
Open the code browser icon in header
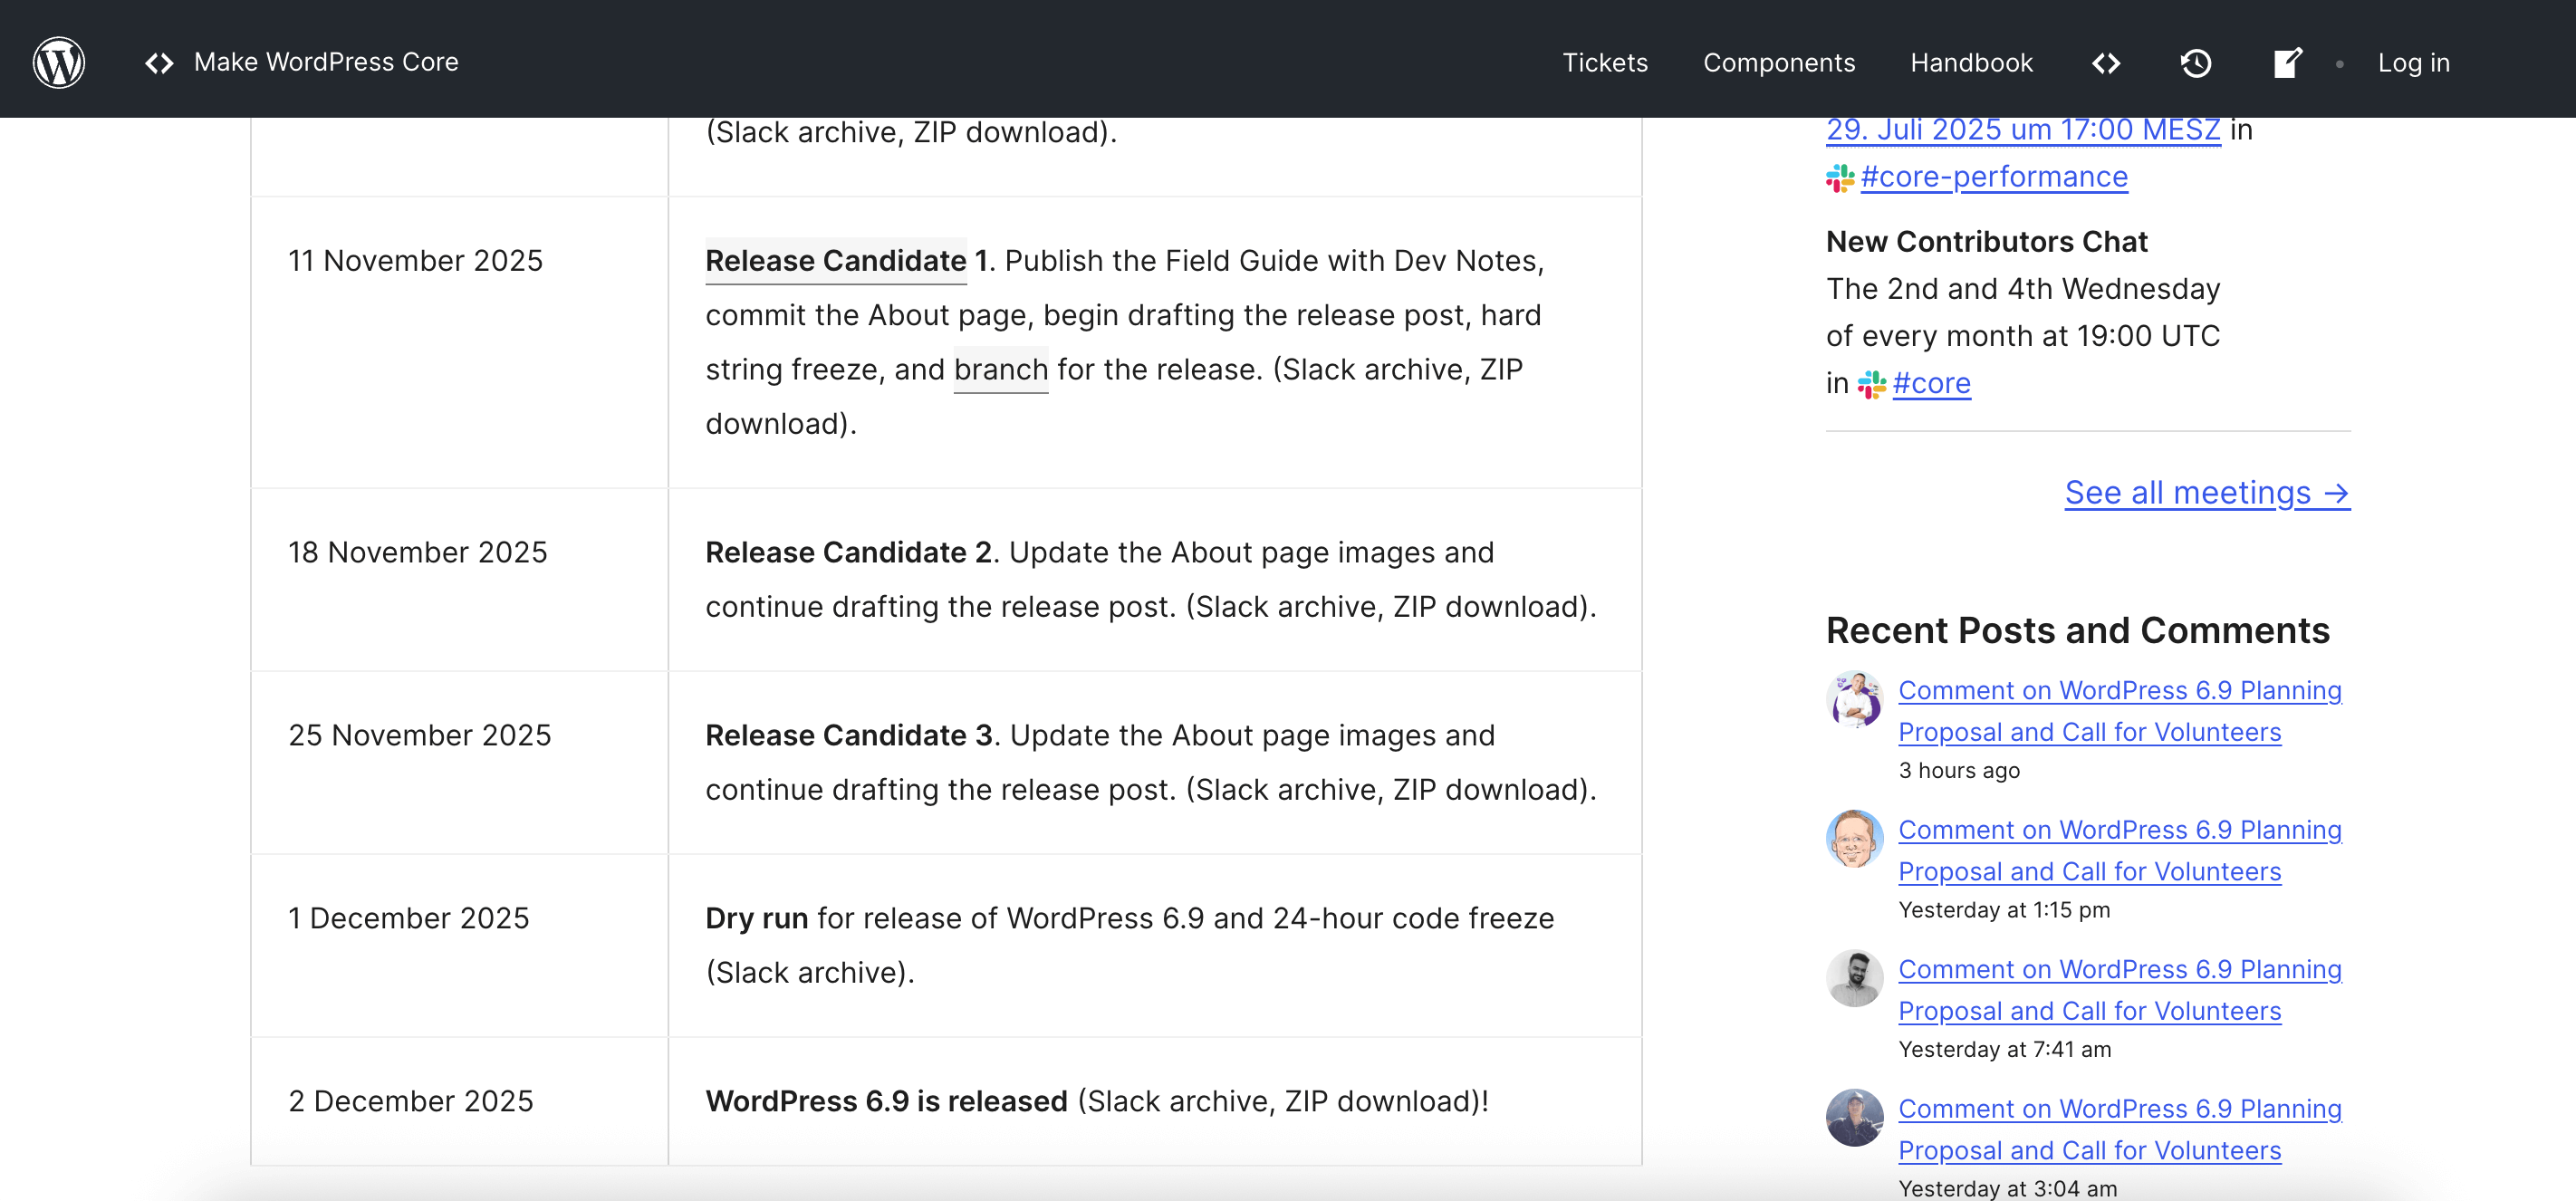click(x=2106, y=63)
